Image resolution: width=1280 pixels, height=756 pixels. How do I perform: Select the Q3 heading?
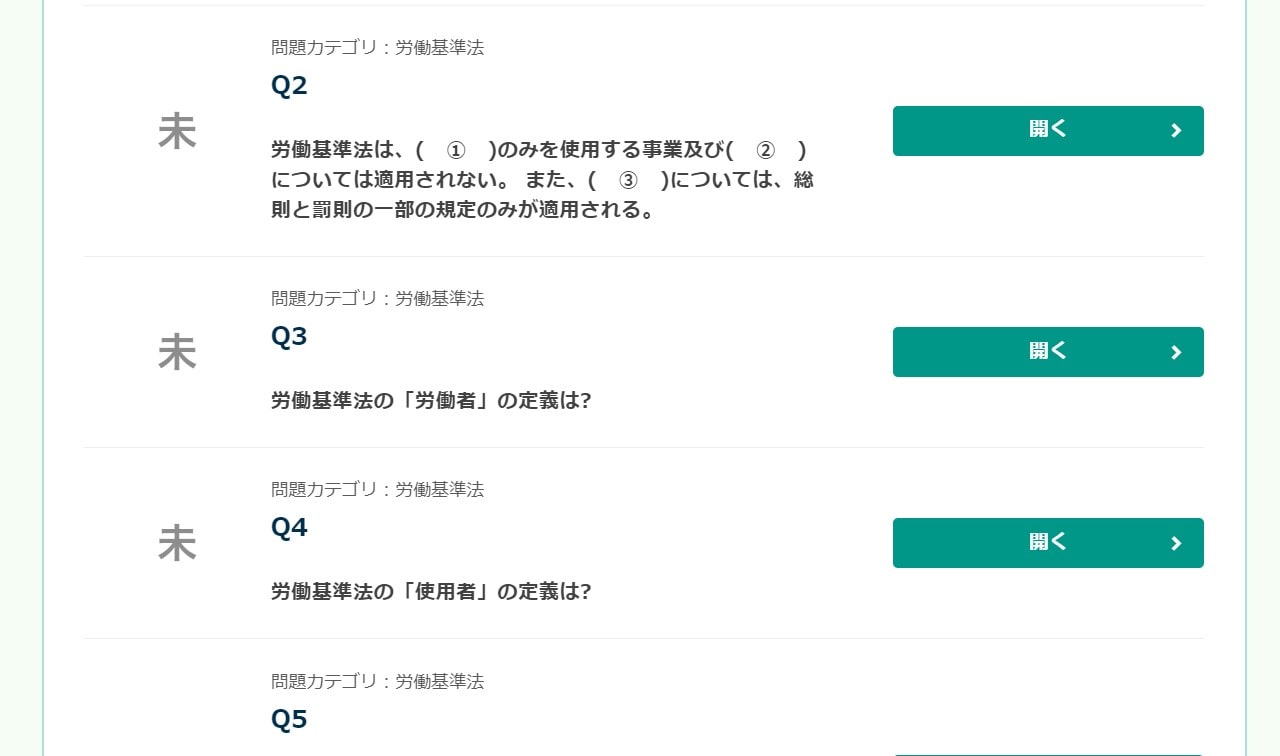pos(289,337)
